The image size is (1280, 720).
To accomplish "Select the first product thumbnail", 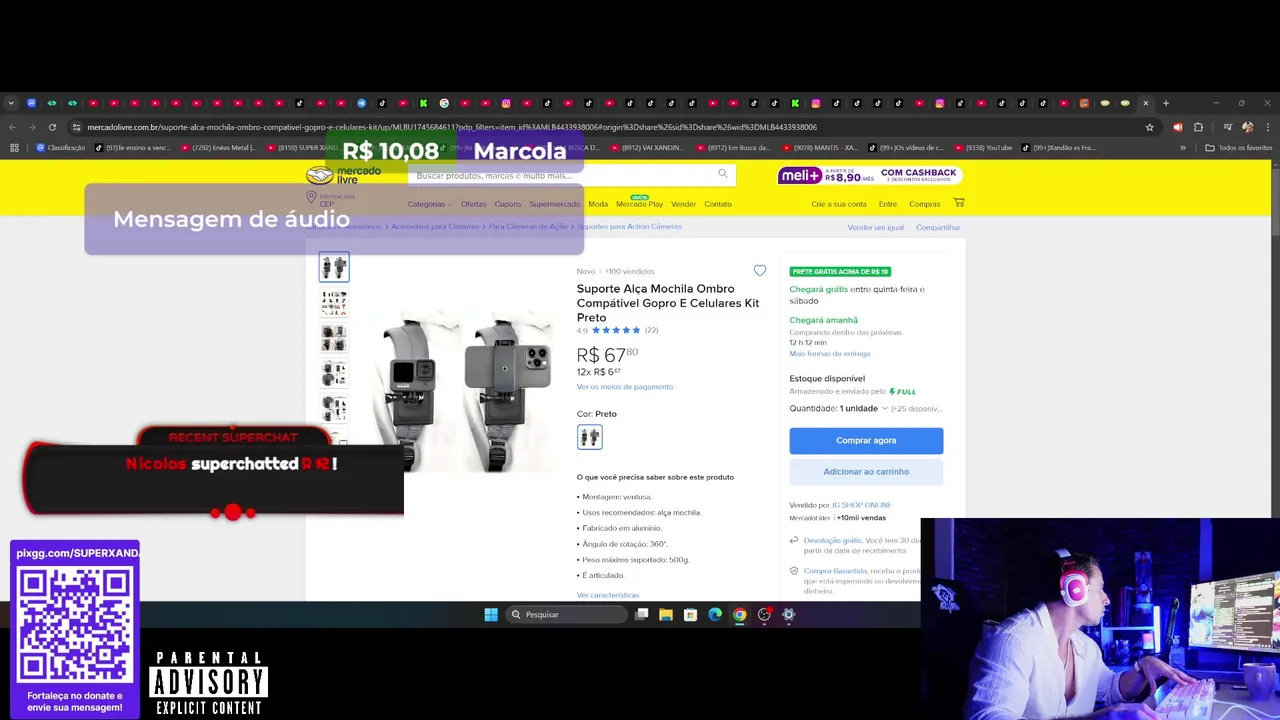I will coord(334,267).
